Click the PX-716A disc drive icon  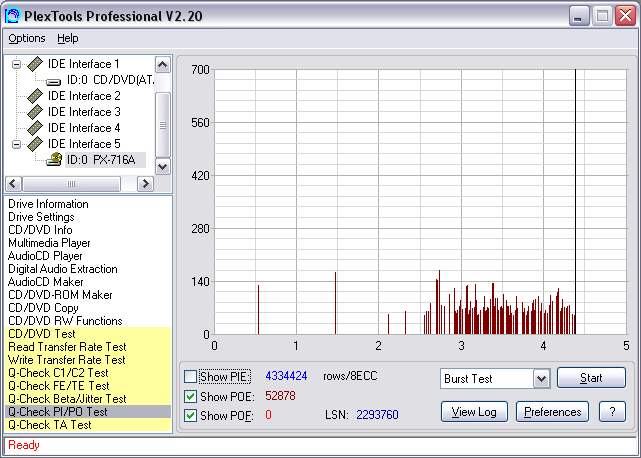tap(54, 159)
